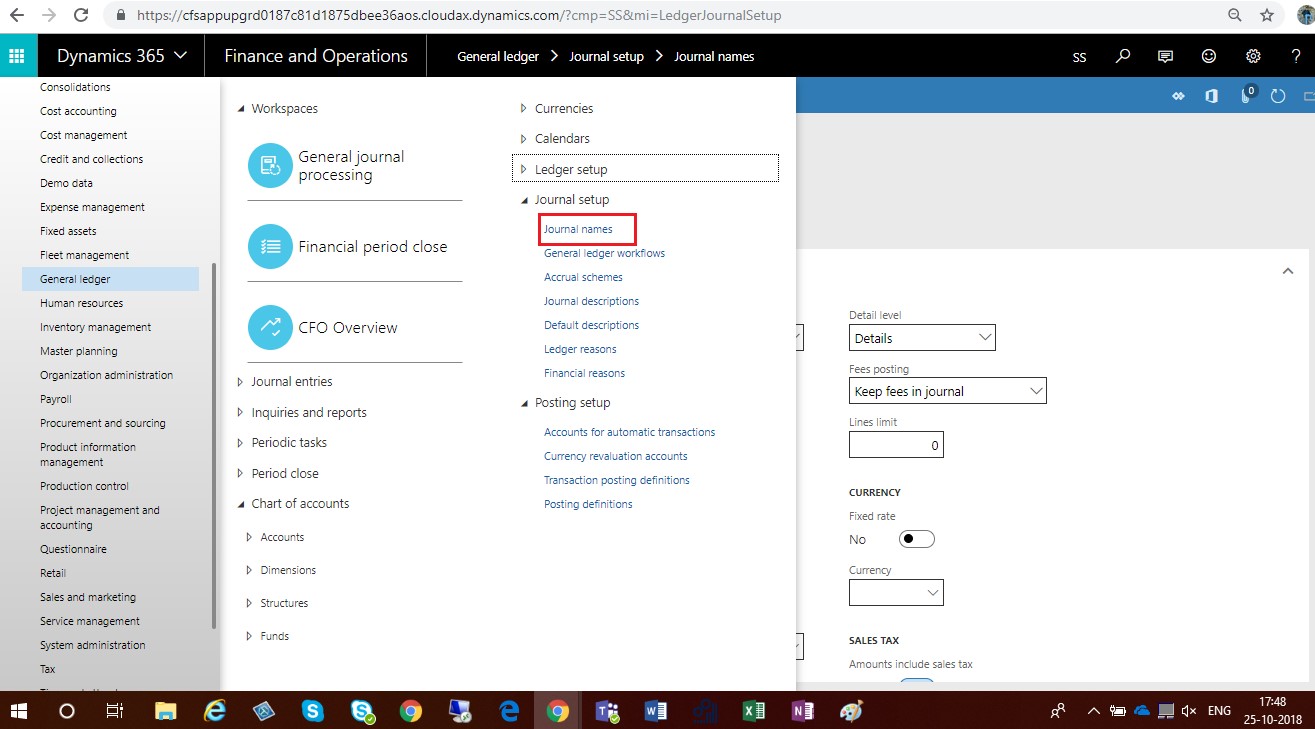Viewport: 1315px width, 729px height.
Task: Open the app launcher waffle icon
Action: tap(18, 56)
